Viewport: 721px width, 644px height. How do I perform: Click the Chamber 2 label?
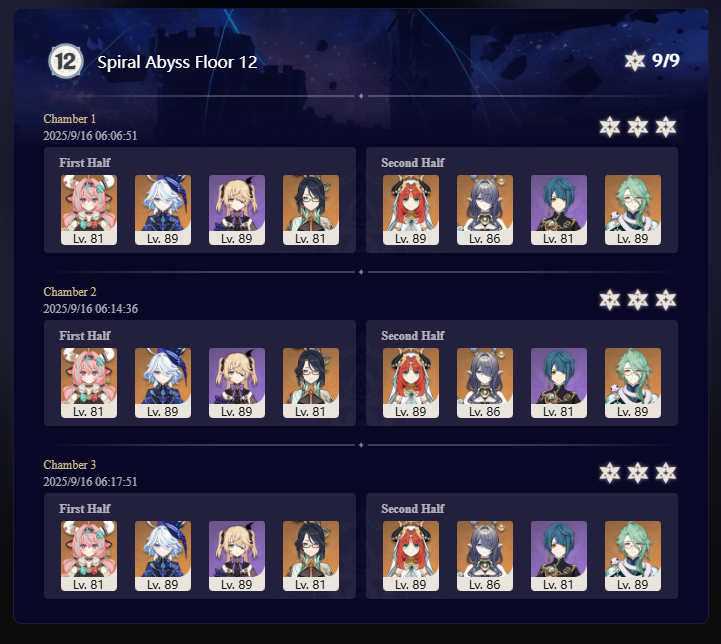[70, 292]
